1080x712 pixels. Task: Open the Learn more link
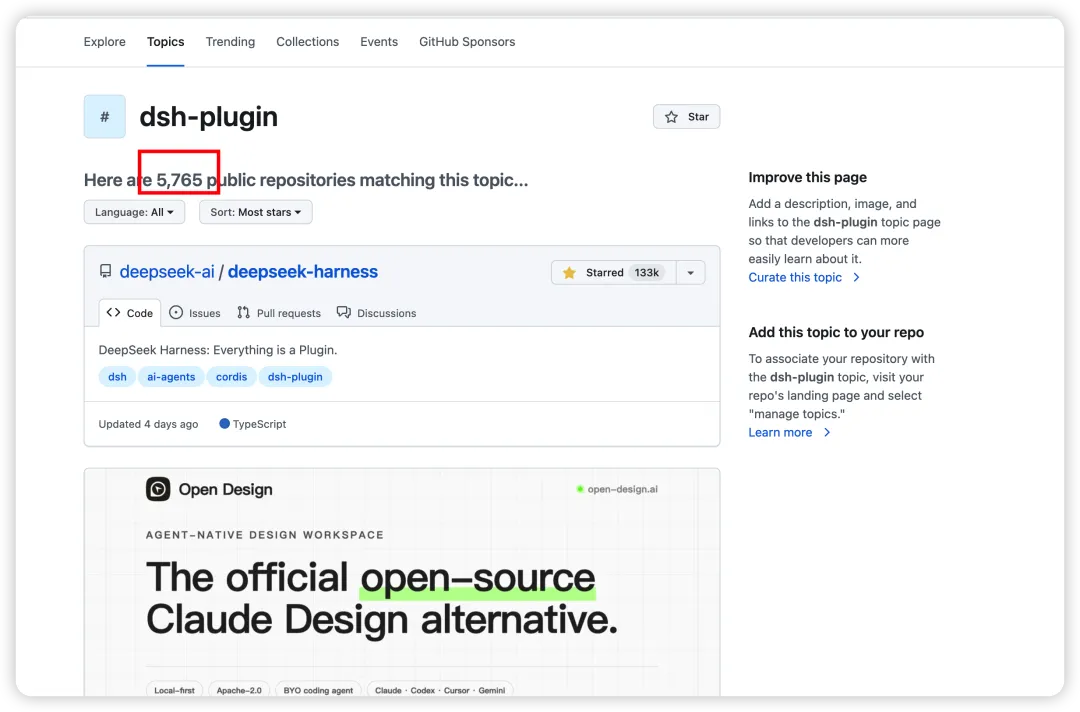pyautogui.click(x=789, y=432)
